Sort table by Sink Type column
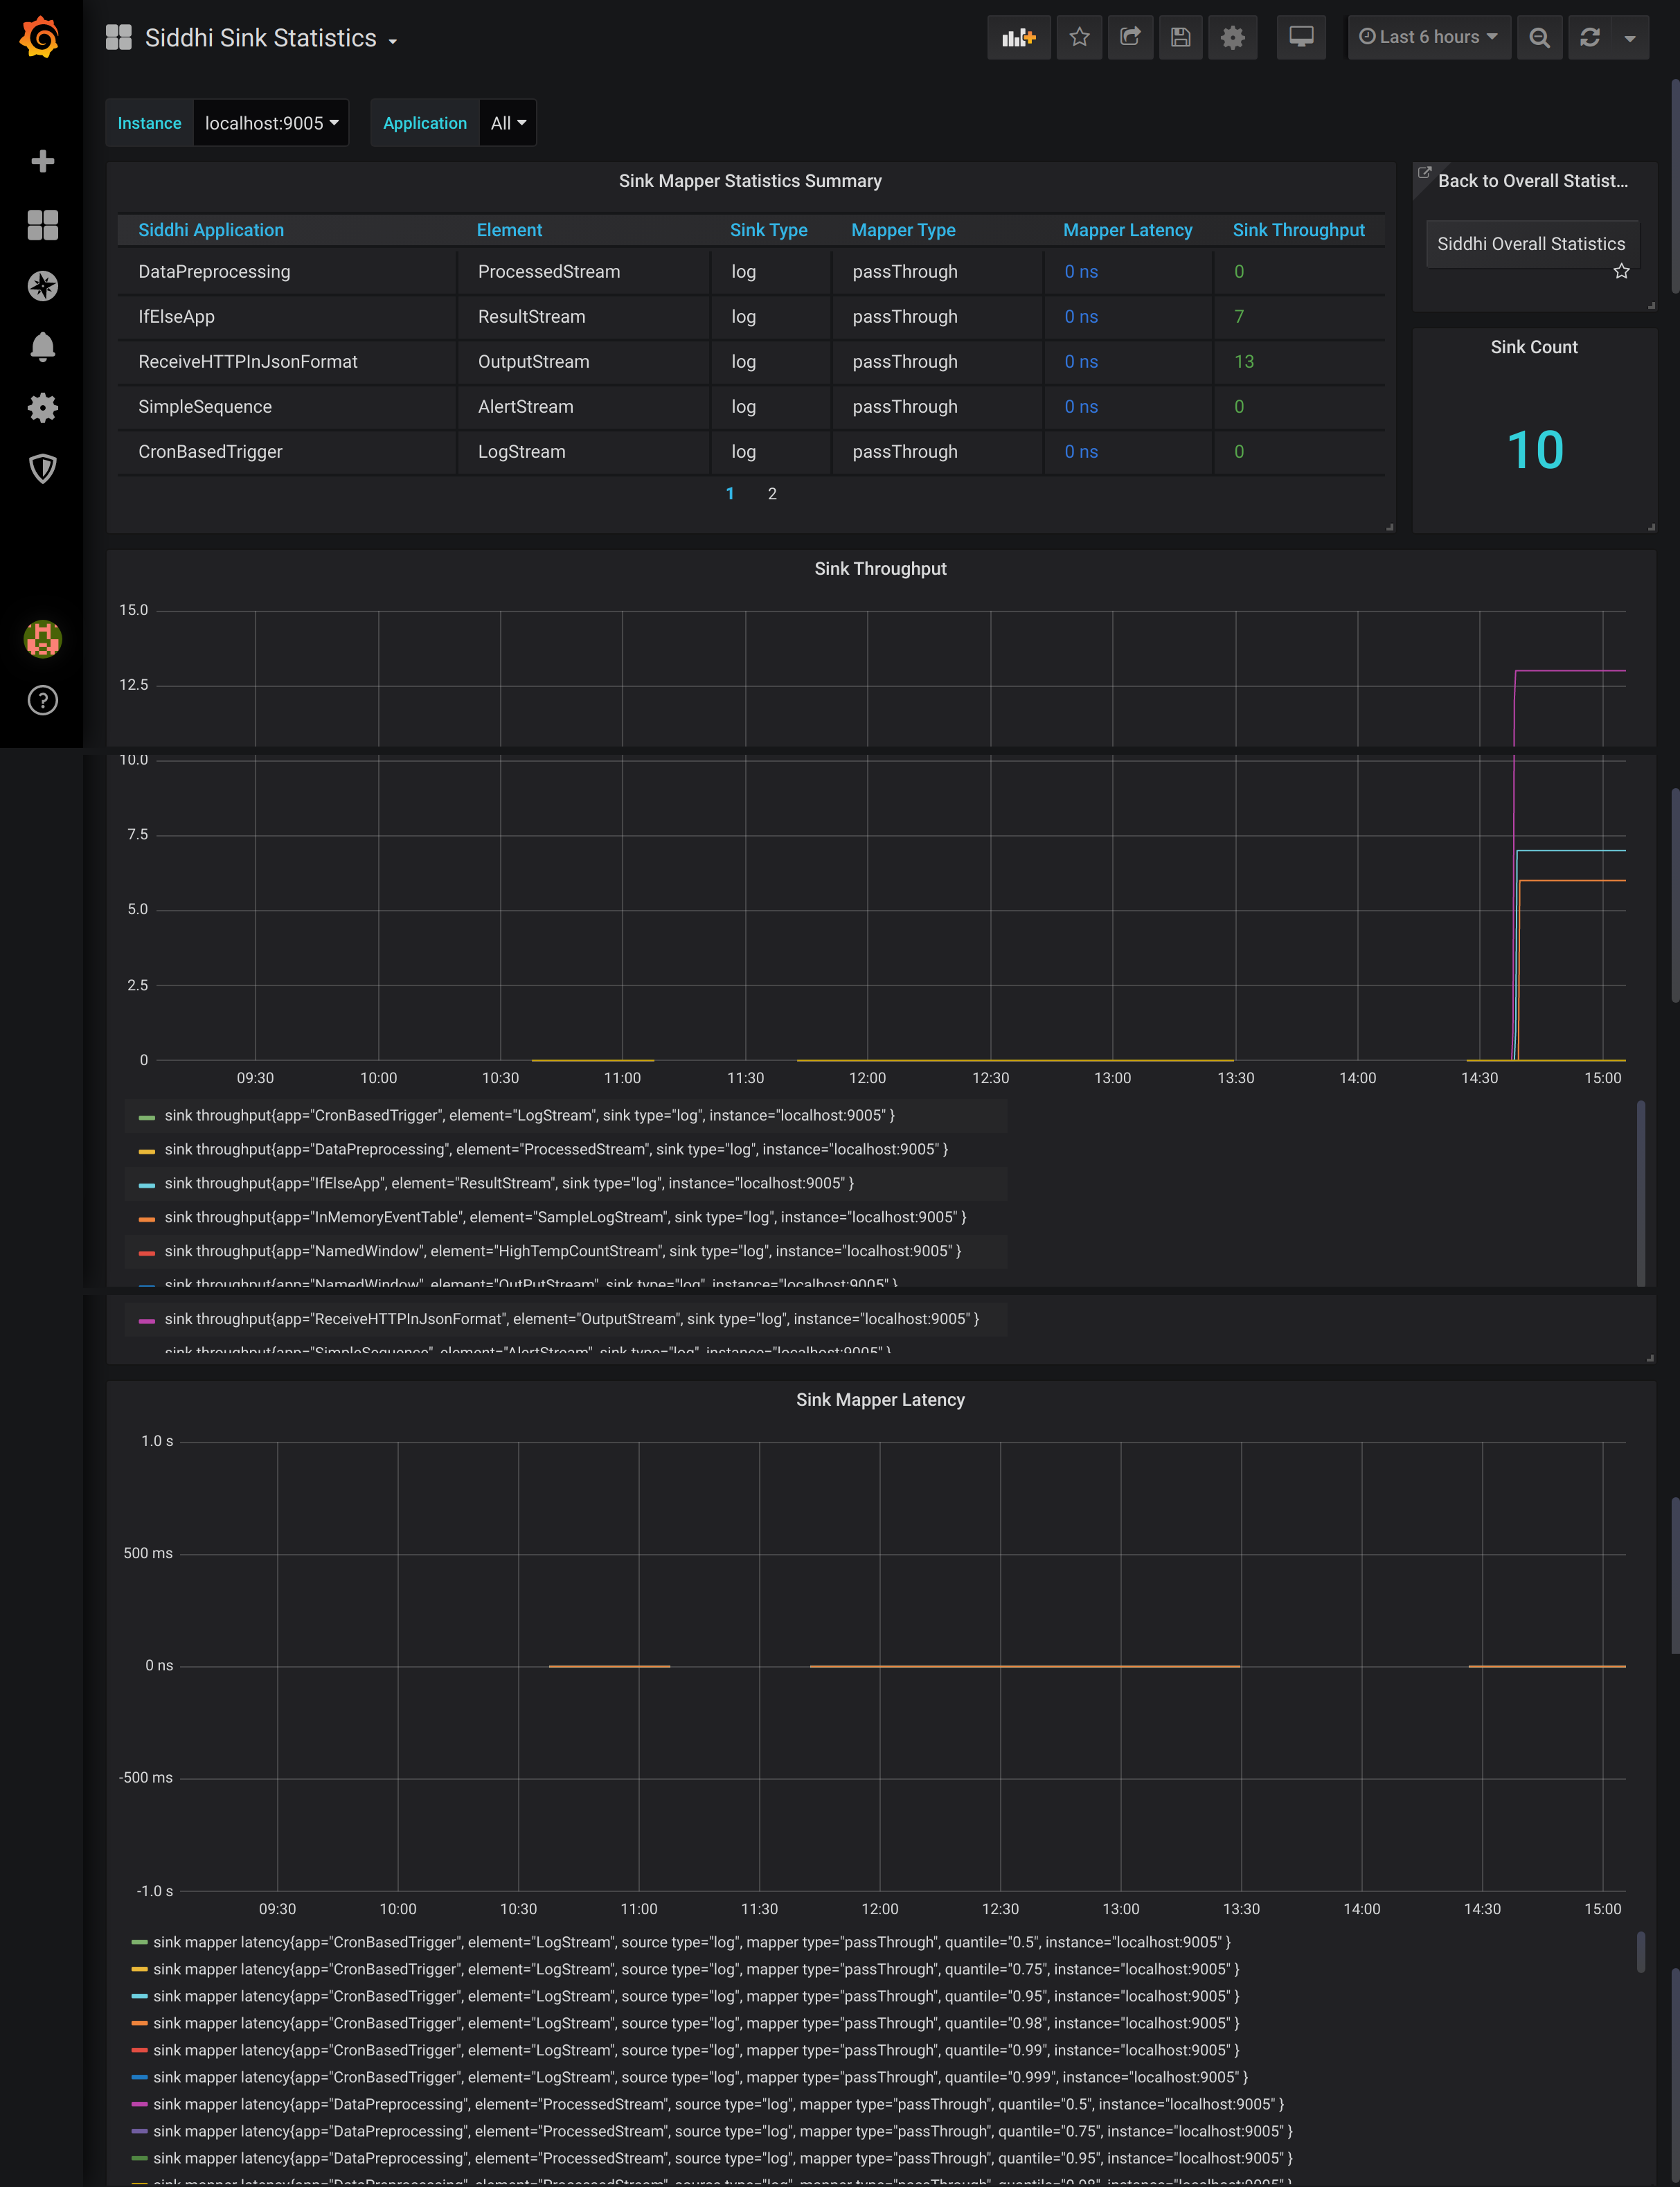Image resolution: width=1680 pixels, height=2187 pixels. pos(768,230)
